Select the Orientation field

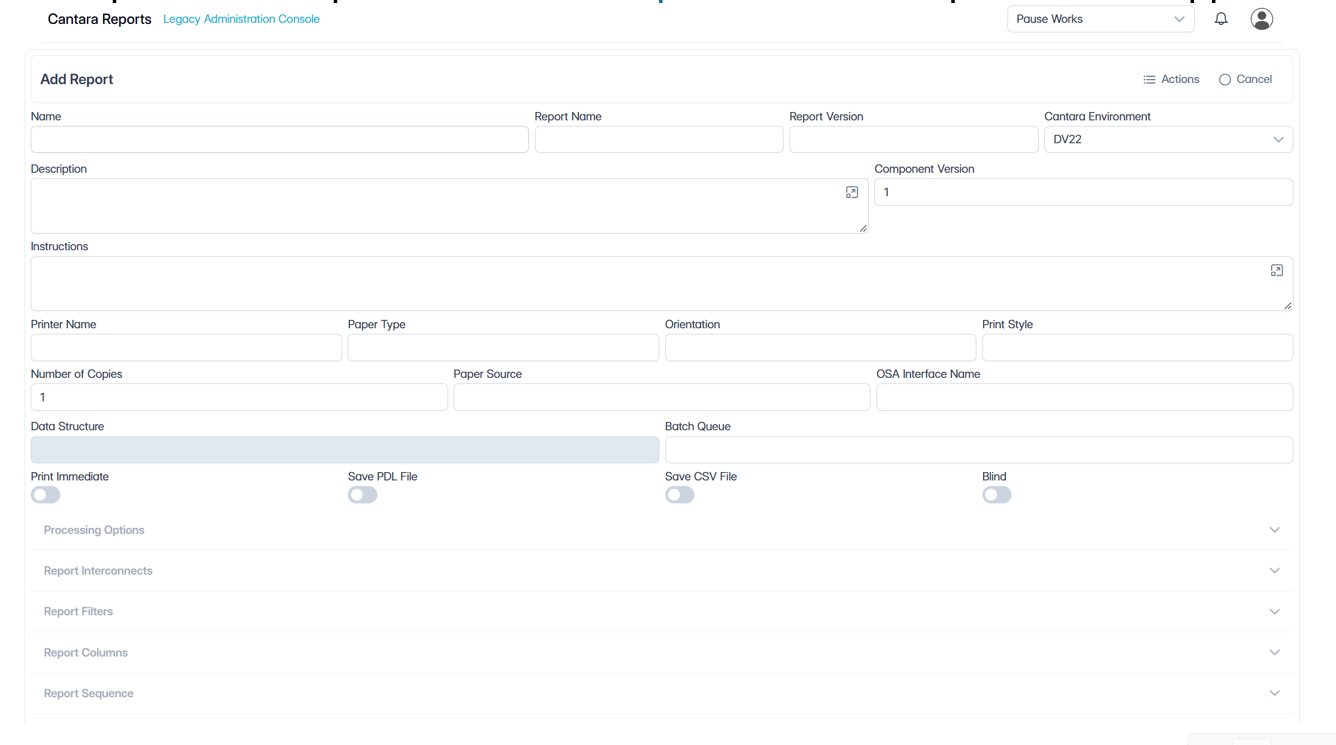tap(820, 347)
